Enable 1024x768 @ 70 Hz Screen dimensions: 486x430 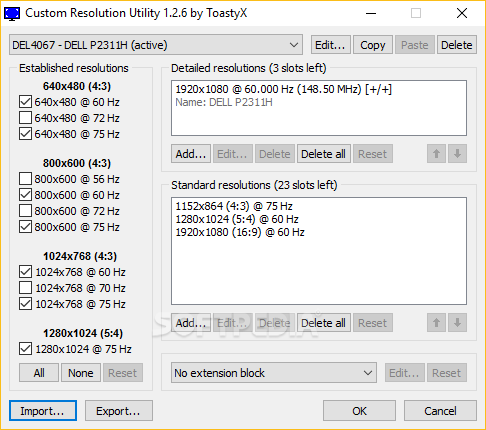[x=25, y=288]
